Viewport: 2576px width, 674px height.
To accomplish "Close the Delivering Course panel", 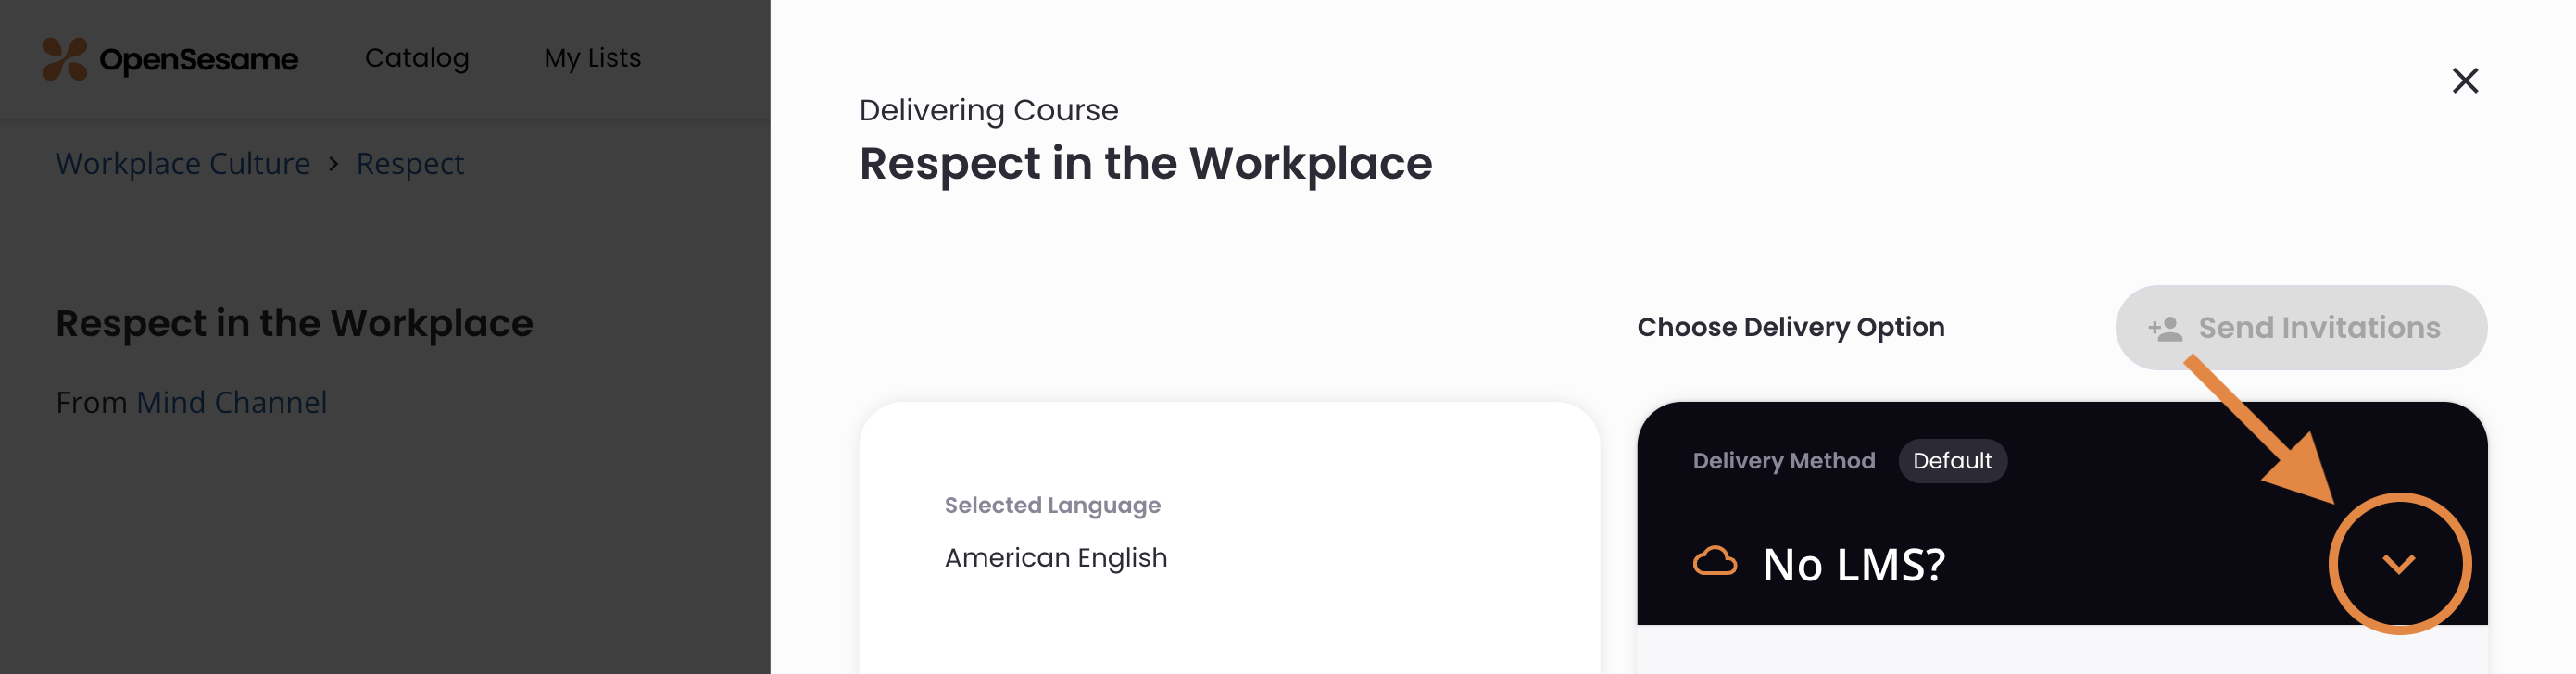I will click(2464, 80).
